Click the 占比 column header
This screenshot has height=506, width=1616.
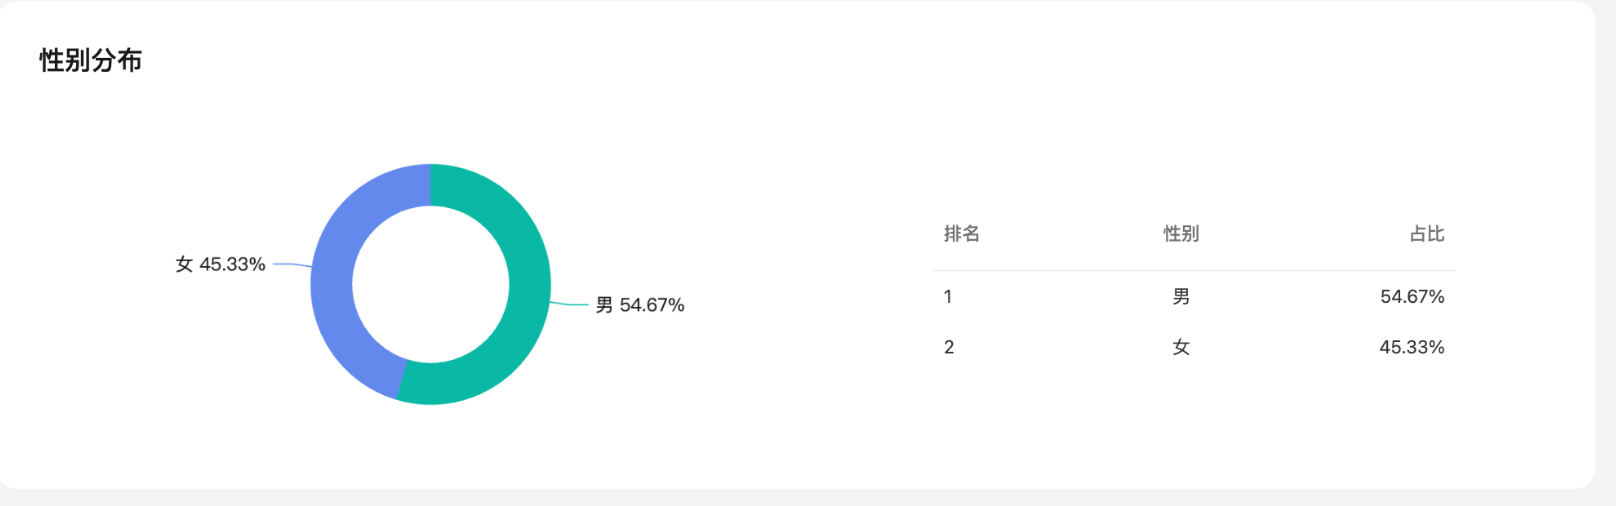point(1426,234)
